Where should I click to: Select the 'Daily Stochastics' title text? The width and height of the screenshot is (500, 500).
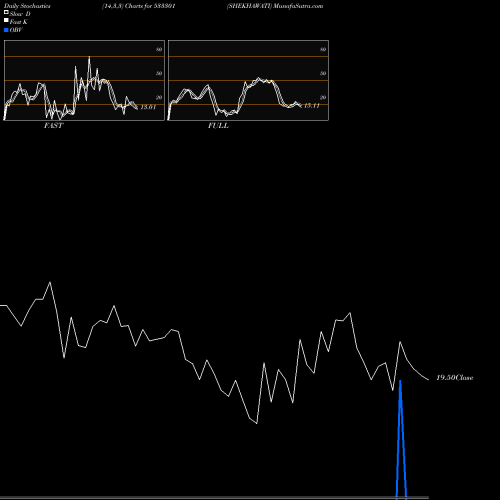point(27,6)
